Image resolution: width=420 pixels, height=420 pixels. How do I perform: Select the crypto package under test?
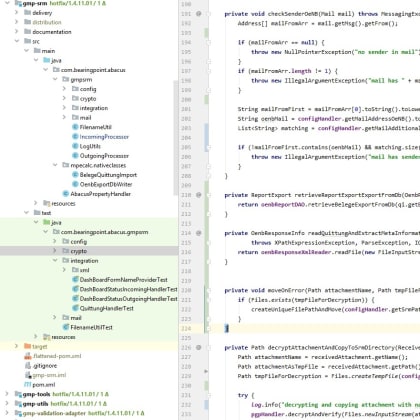79,251
